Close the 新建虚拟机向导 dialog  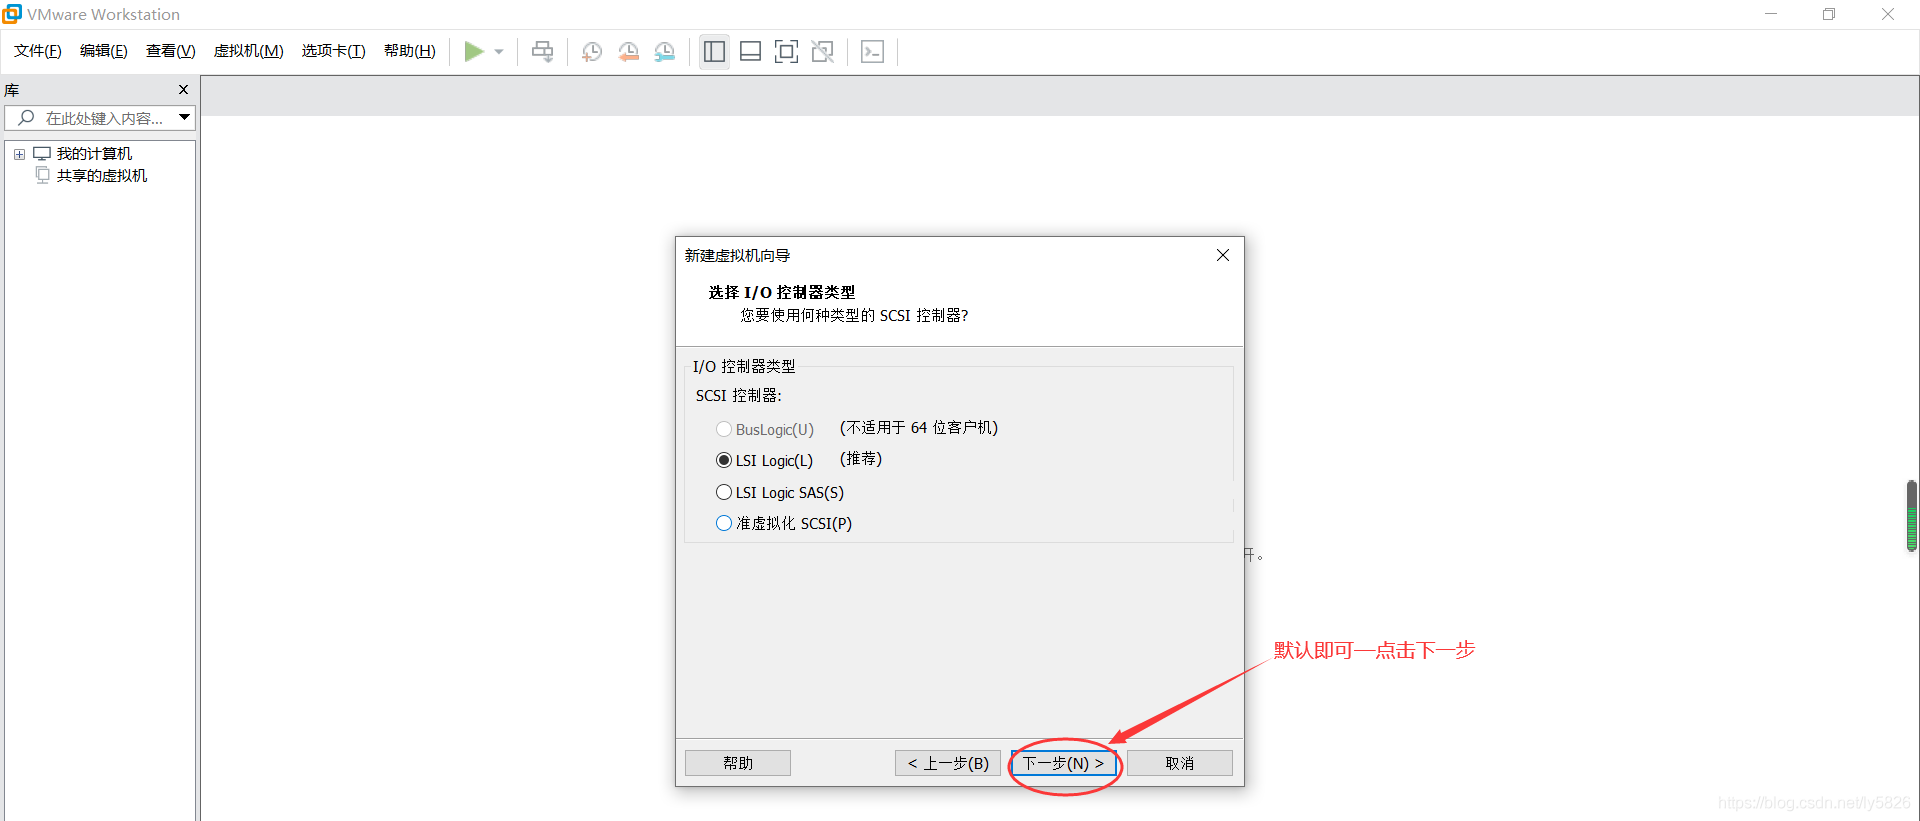[x=1222, y=255]
